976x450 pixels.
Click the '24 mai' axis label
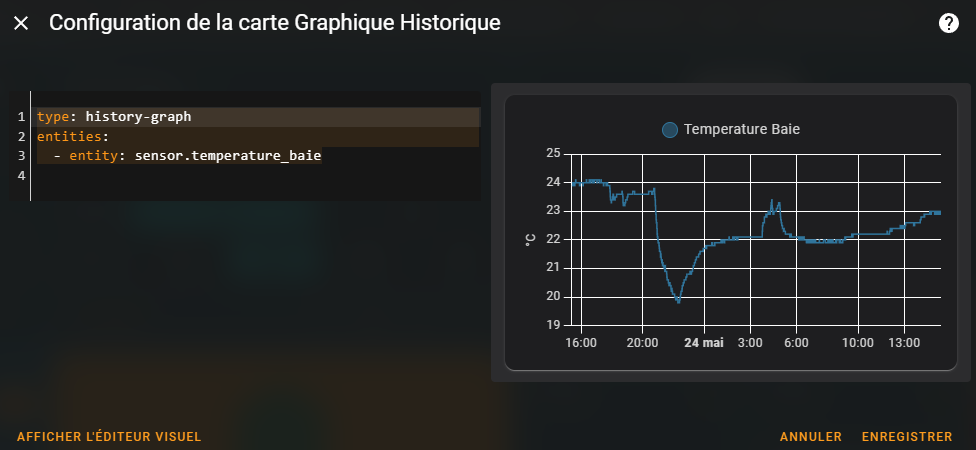point(704,343)
